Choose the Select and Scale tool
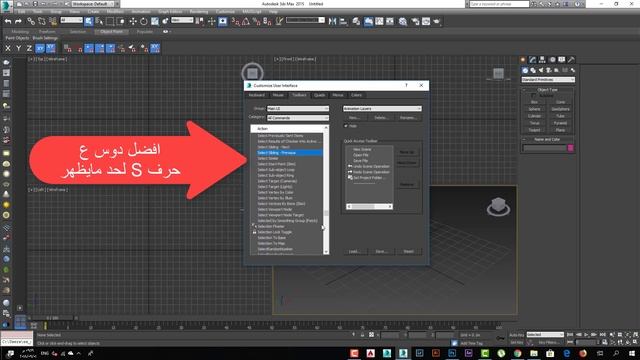Image resolution: width=640 pixels, height=360 pixels. [x=155, y=21]
